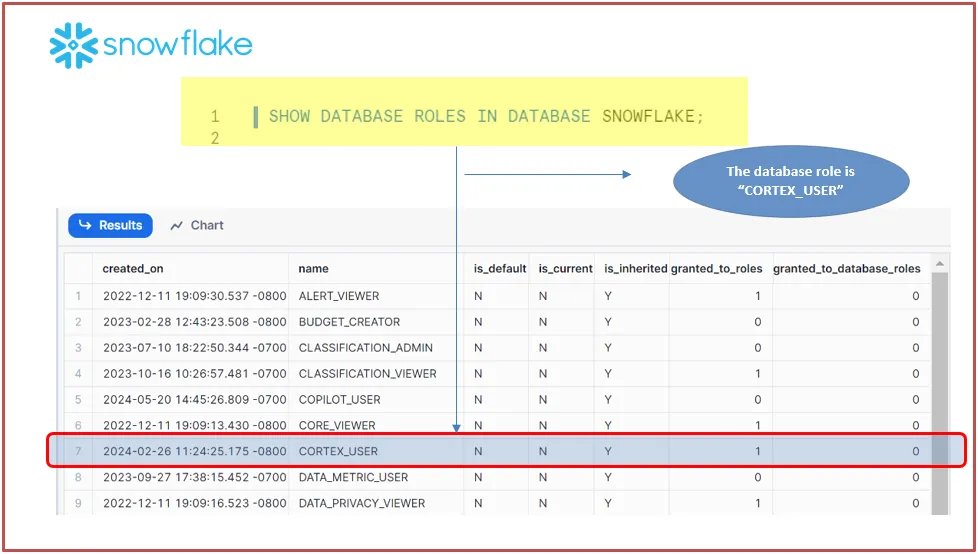Select the is_current column header
This screenshot has height=554, width=978.
[564, 269]
